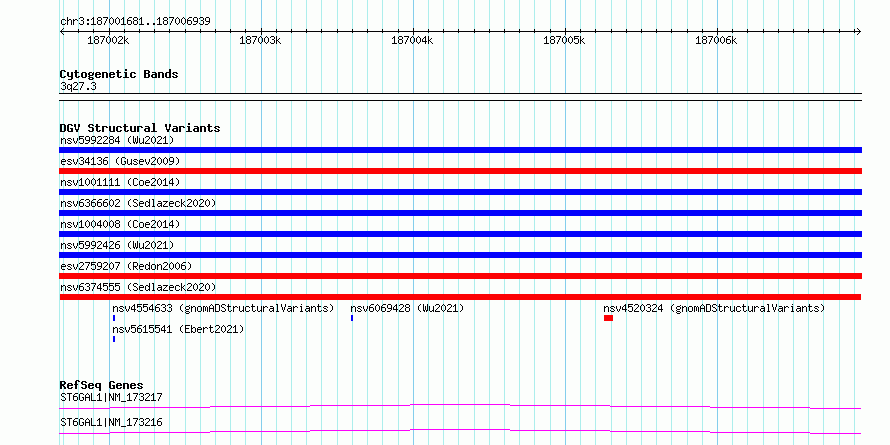Select the blue bar below nsv5992284
The width and height of the screenshot is (890, 445).
pyautogui.click(x=460, y=150)
